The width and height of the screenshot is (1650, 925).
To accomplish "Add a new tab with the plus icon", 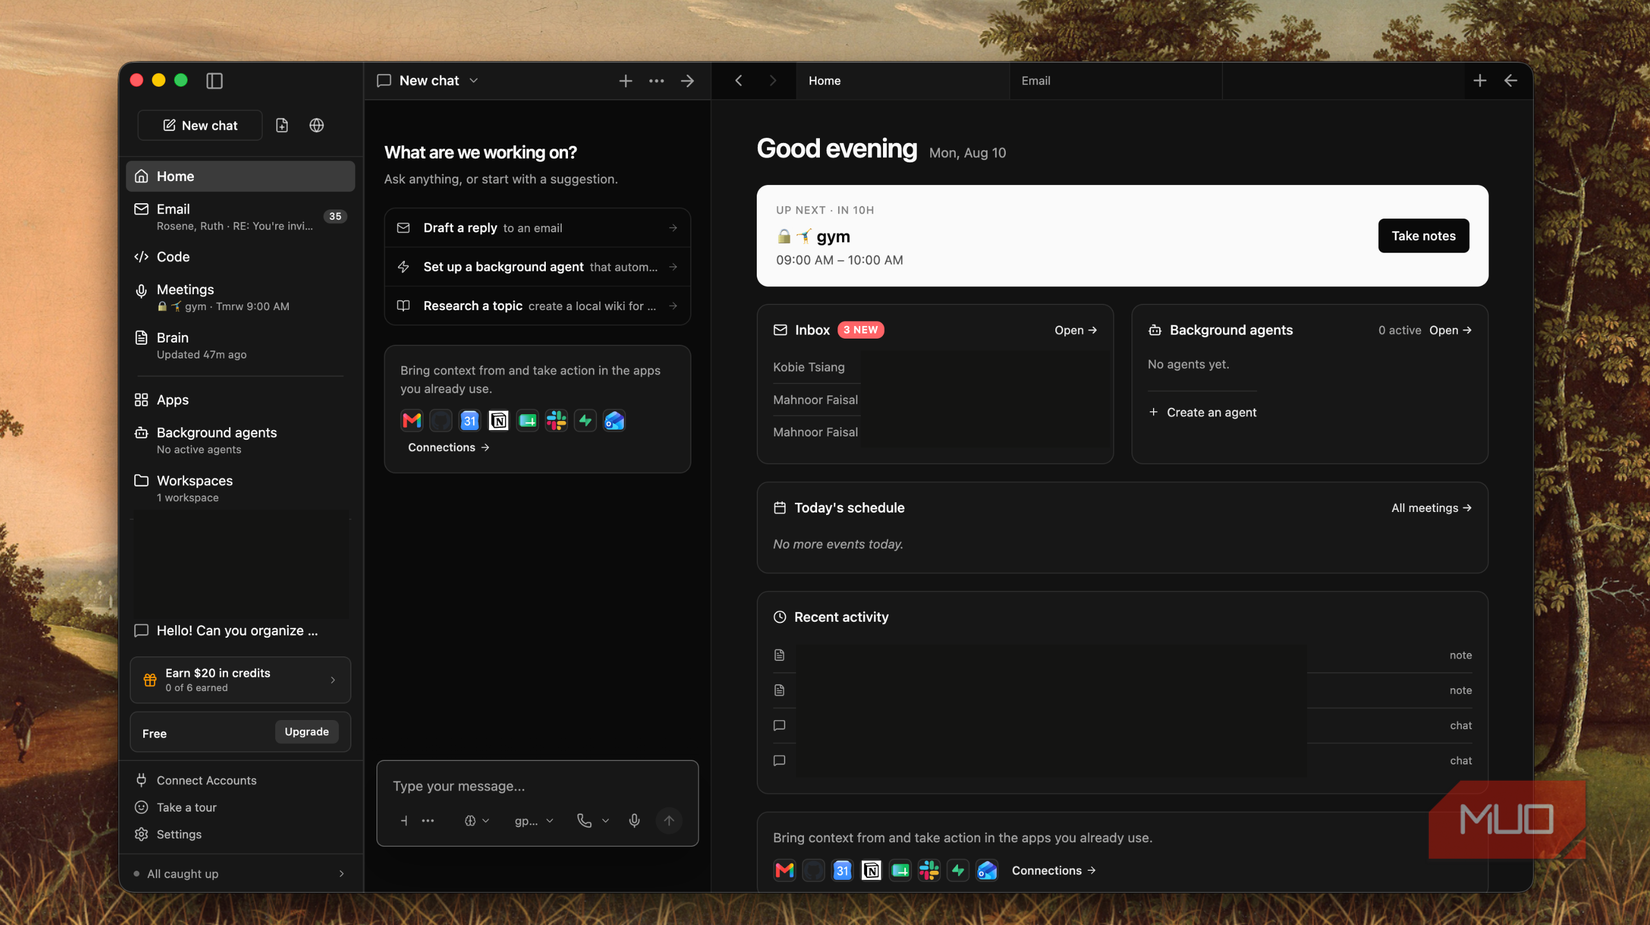I will [1479, 80].
